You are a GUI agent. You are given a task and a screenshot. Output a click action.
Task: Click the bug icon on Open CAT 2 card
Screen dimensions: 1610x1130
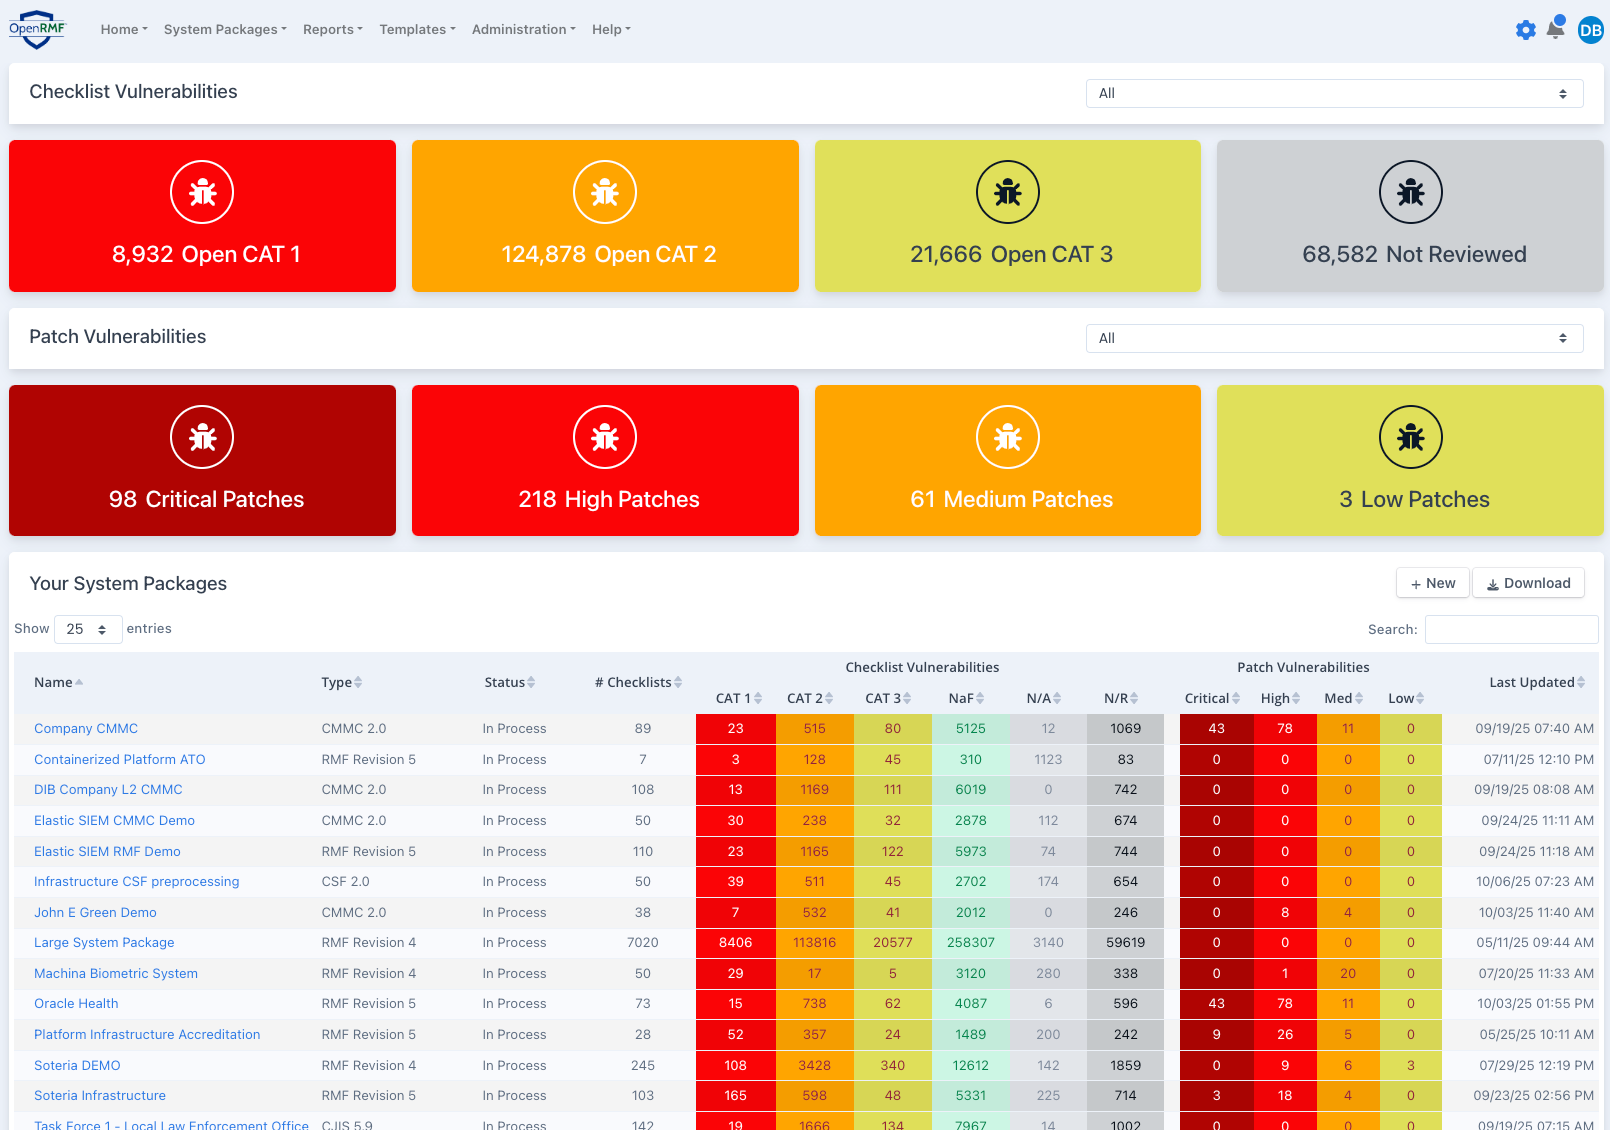click(x=605, y=191)
